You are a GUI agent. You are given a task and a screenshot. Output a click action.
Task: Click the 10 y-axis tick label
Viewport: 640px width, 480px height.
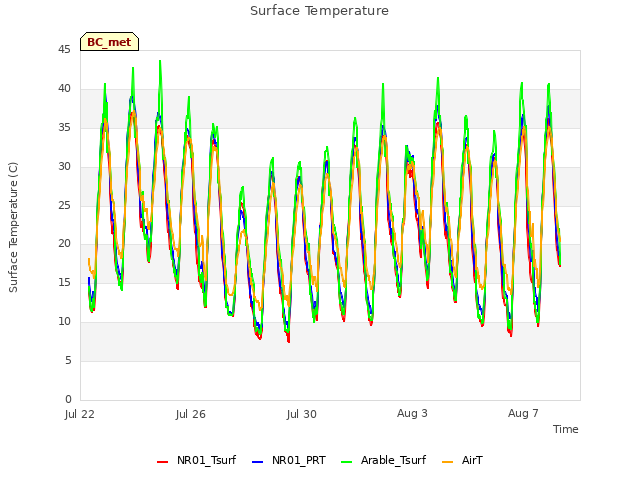[64, 321]
